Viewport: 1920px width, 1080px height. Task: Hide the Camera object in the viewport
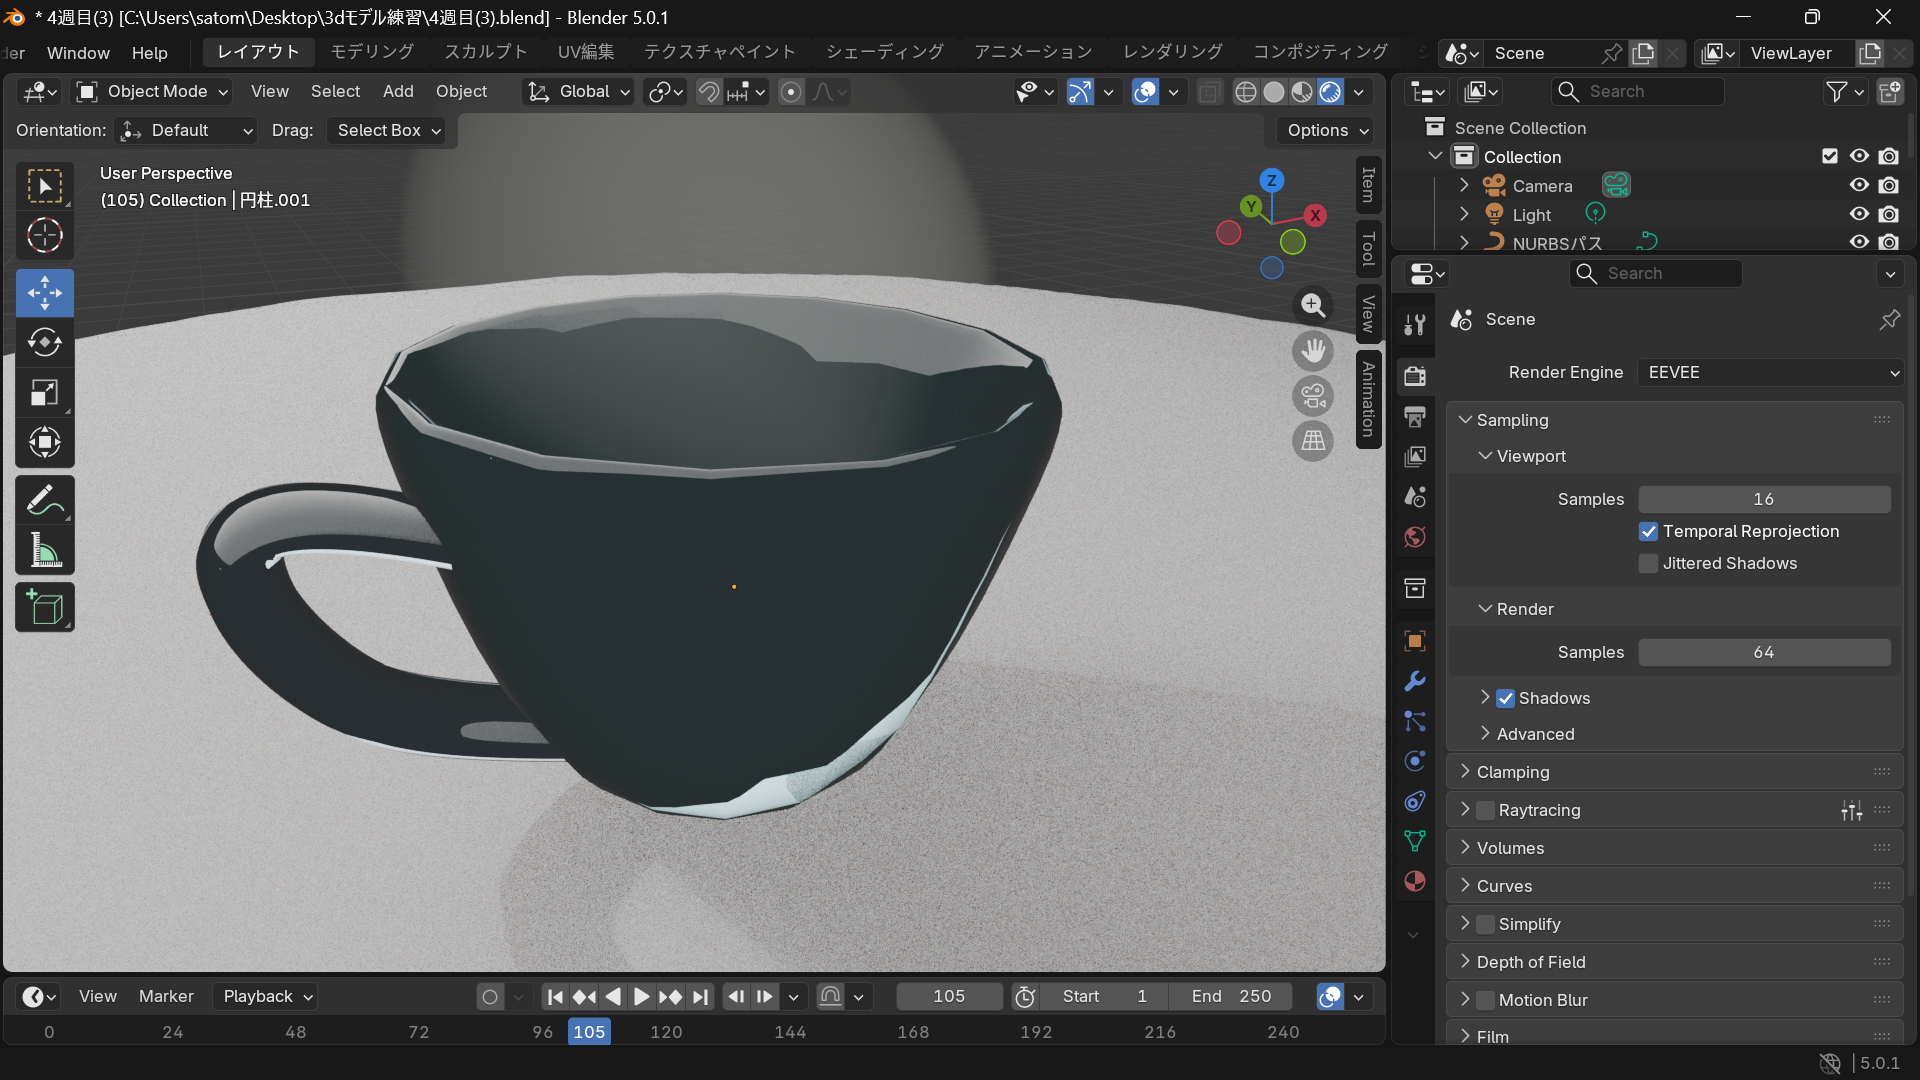(1858, 185)
